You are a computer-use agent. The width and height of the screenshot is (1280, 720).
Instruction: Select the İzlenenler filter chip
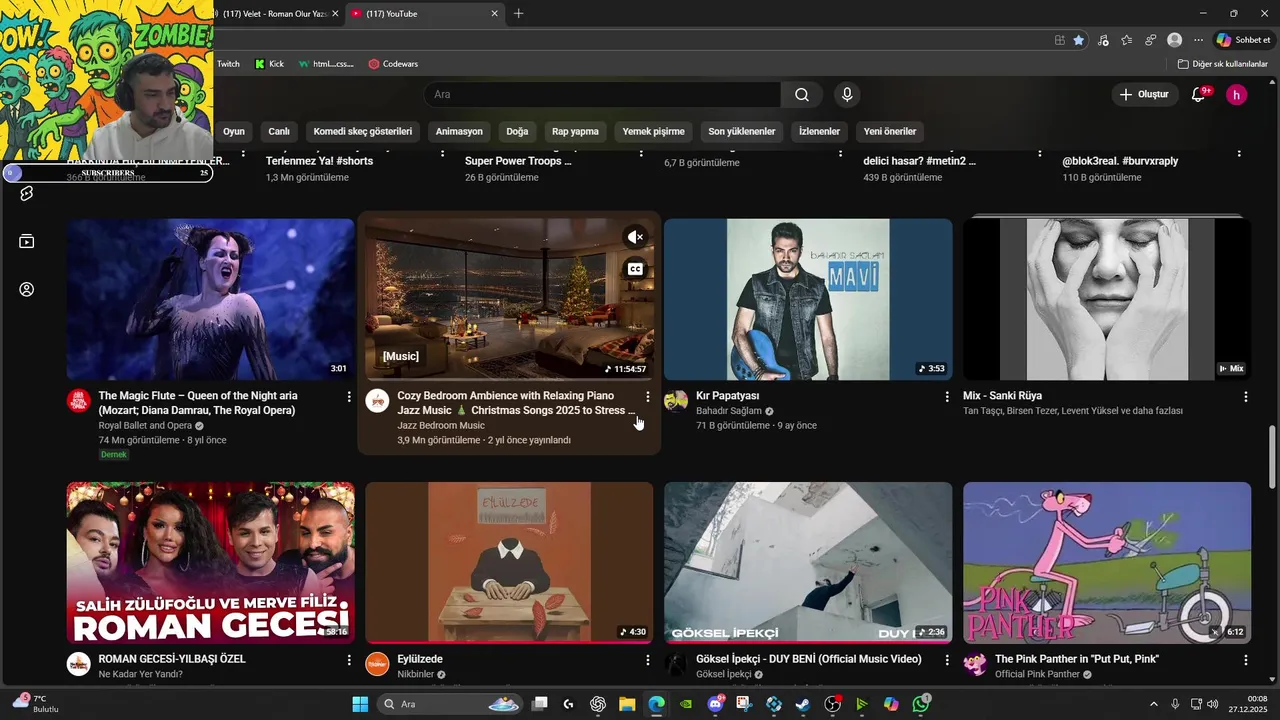[819, 131]
